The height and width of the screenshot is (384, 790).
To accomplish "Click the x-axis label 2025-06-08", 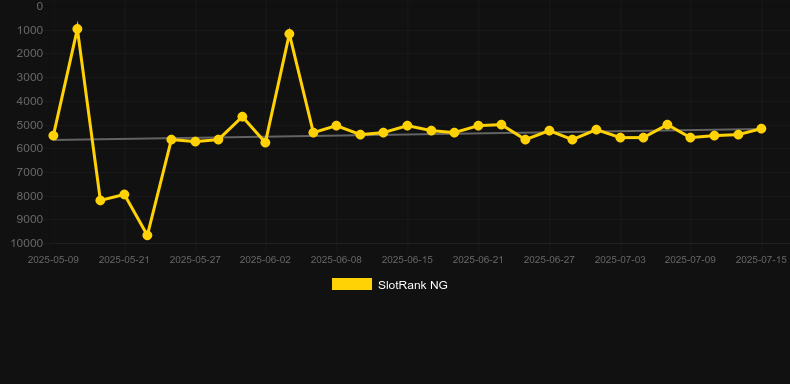I will point(336,260).
